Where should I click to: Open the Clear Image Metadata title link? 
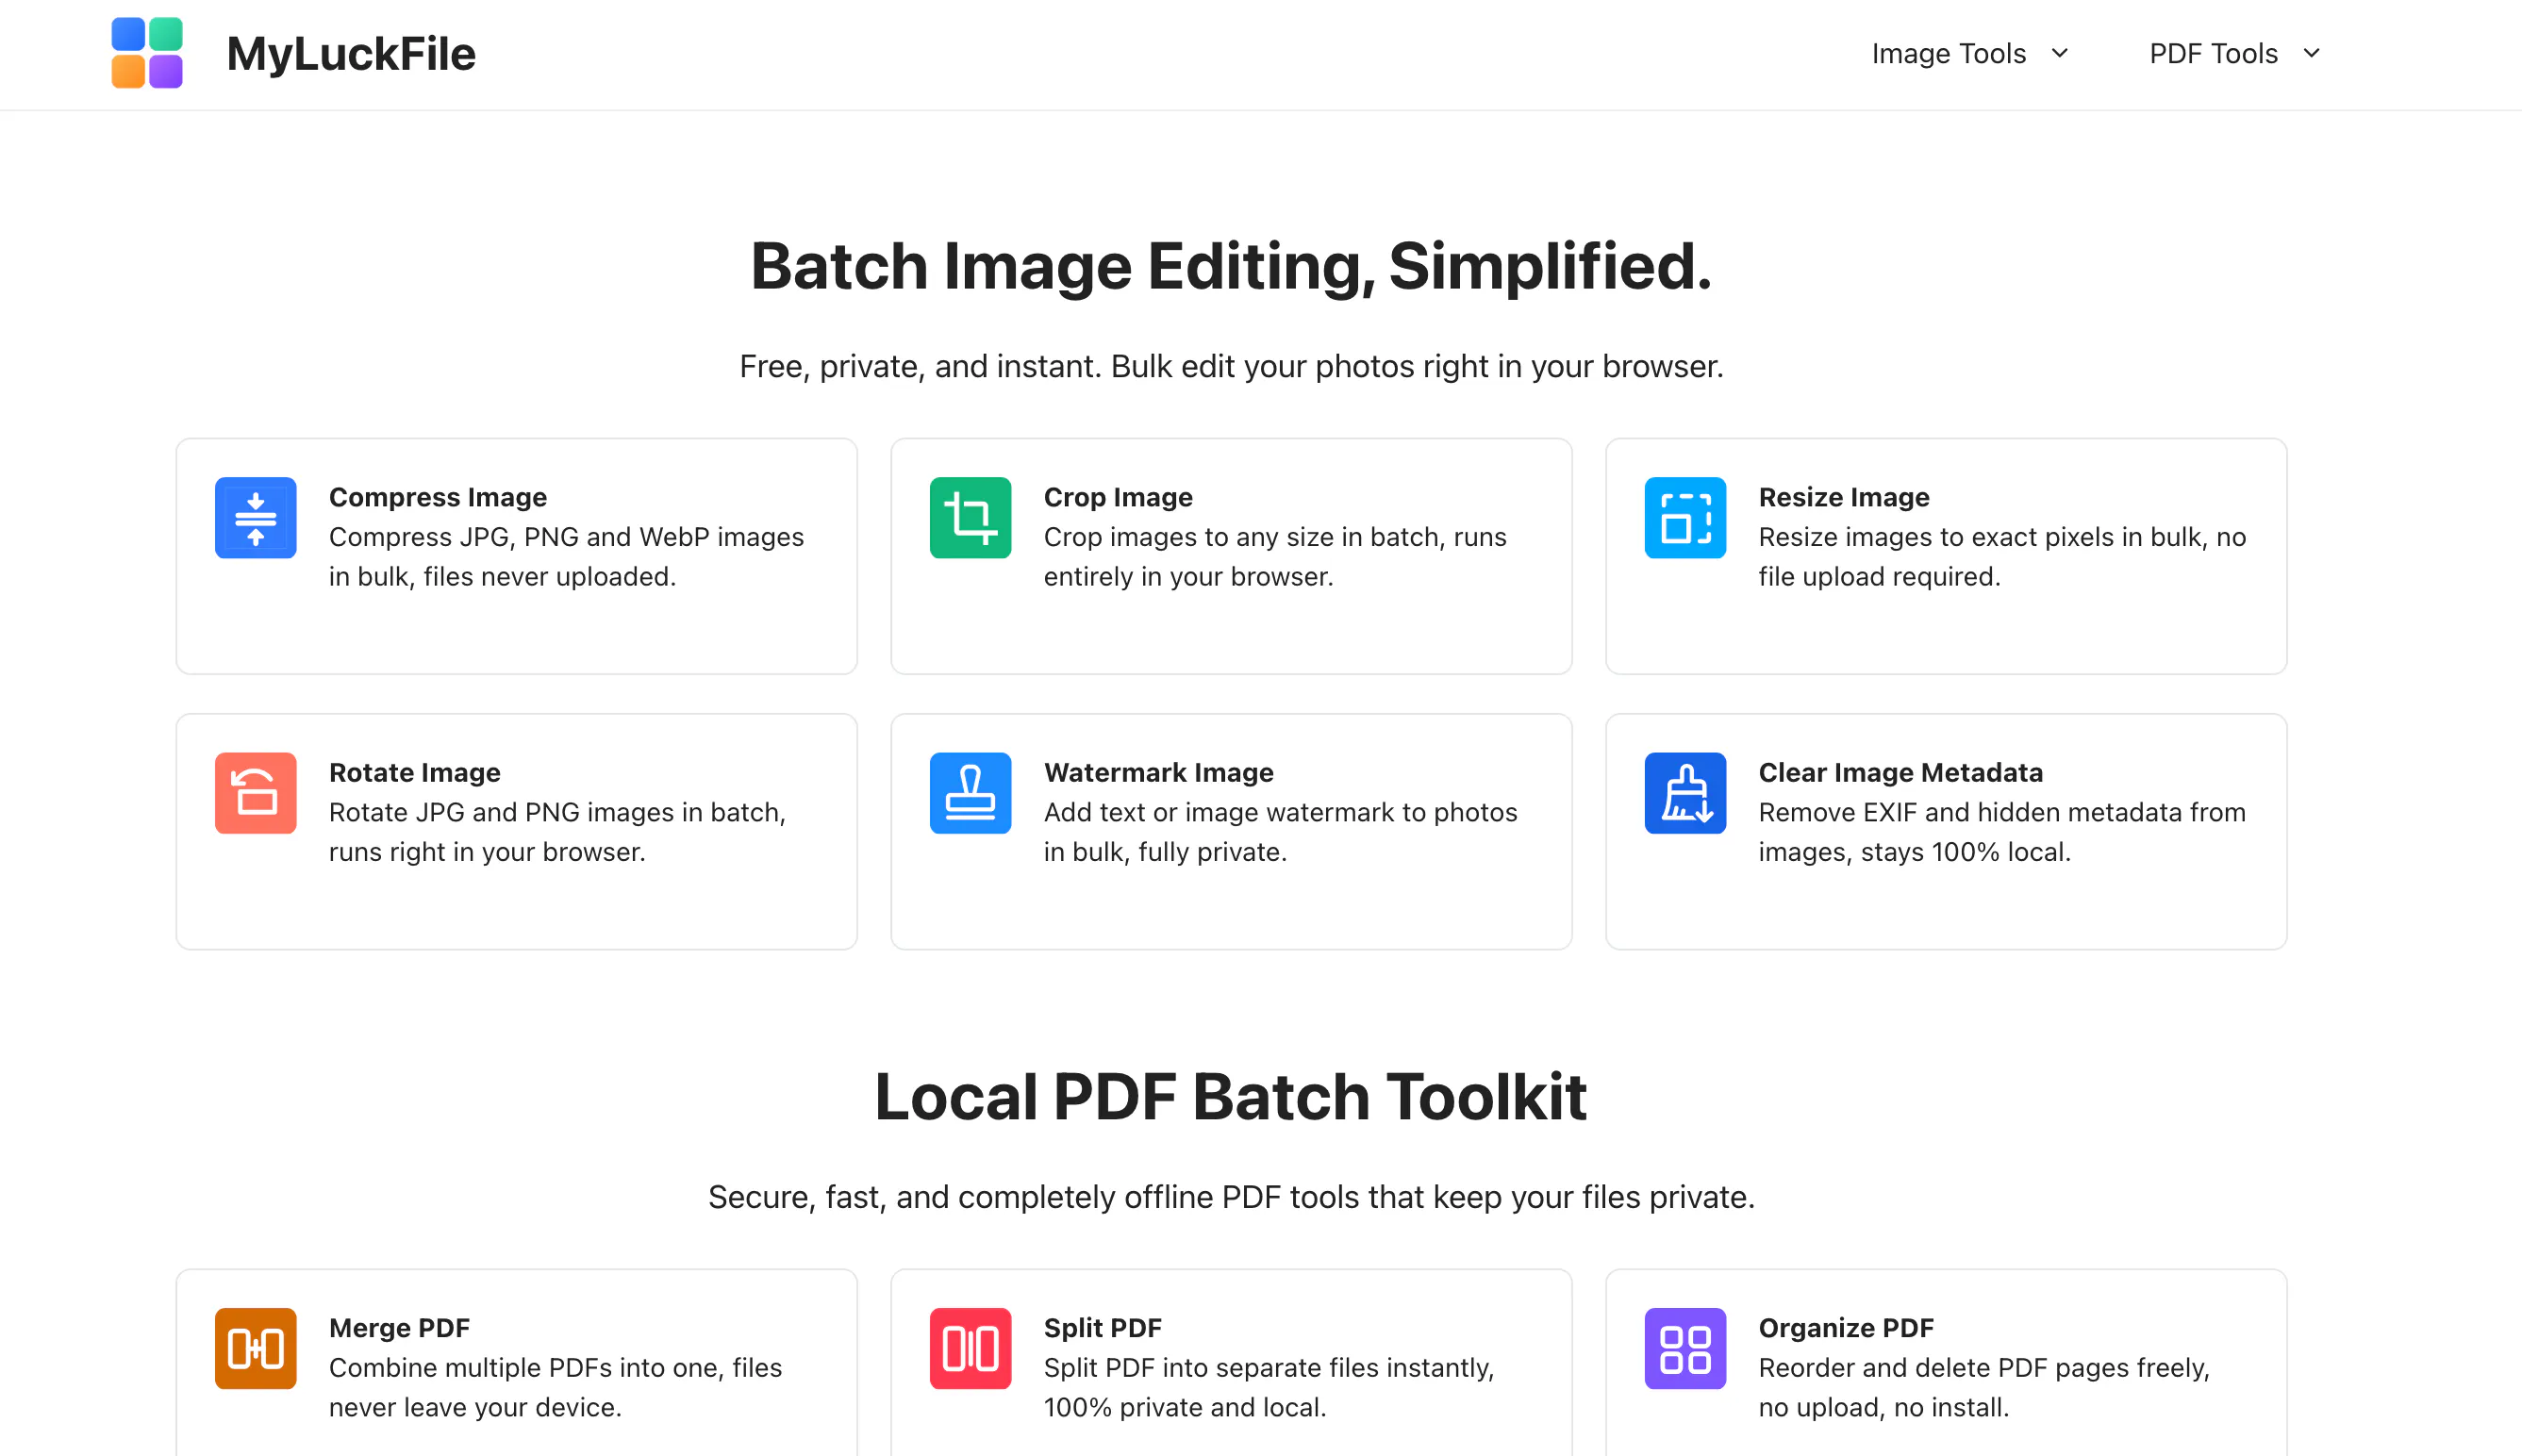click(1900, 772)
